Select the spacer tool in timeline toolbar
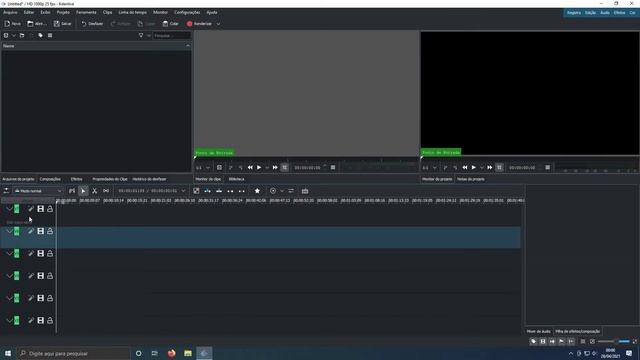Image resolution: width=640 pixels, height=360 pixels. [106, 191]
